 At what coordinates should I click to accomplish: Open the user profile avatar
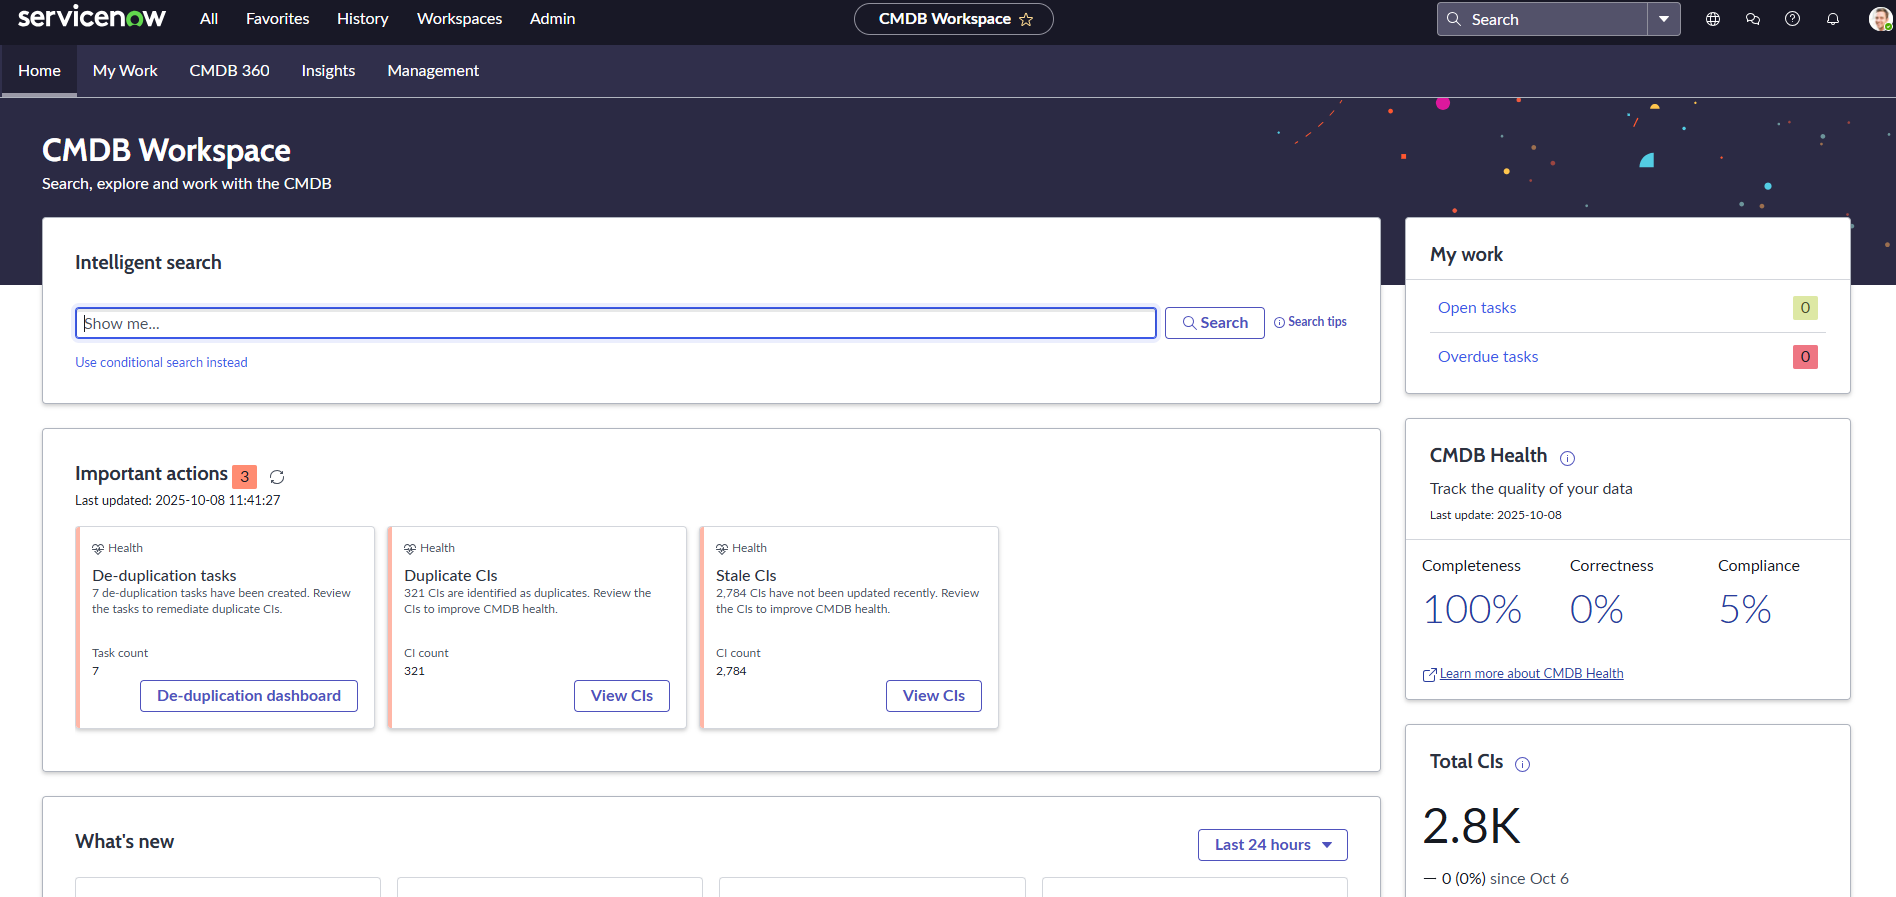1880,19
